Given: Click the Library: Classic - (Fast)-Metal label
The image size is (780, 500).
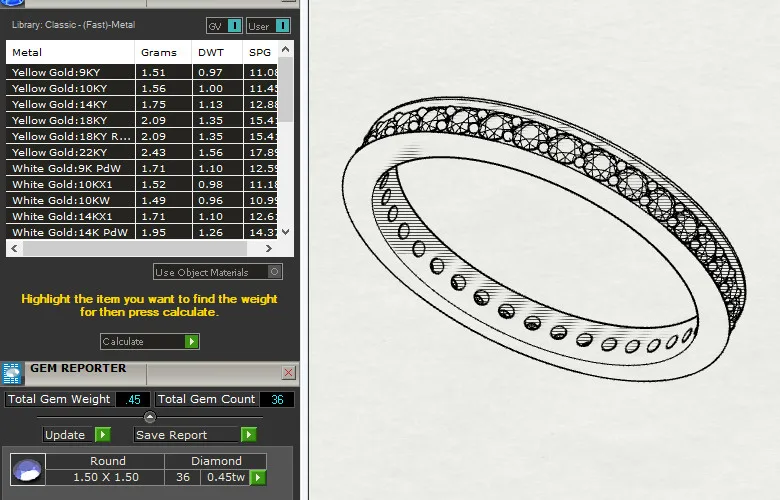Looking at the screenshot, I should click(74, 25).
